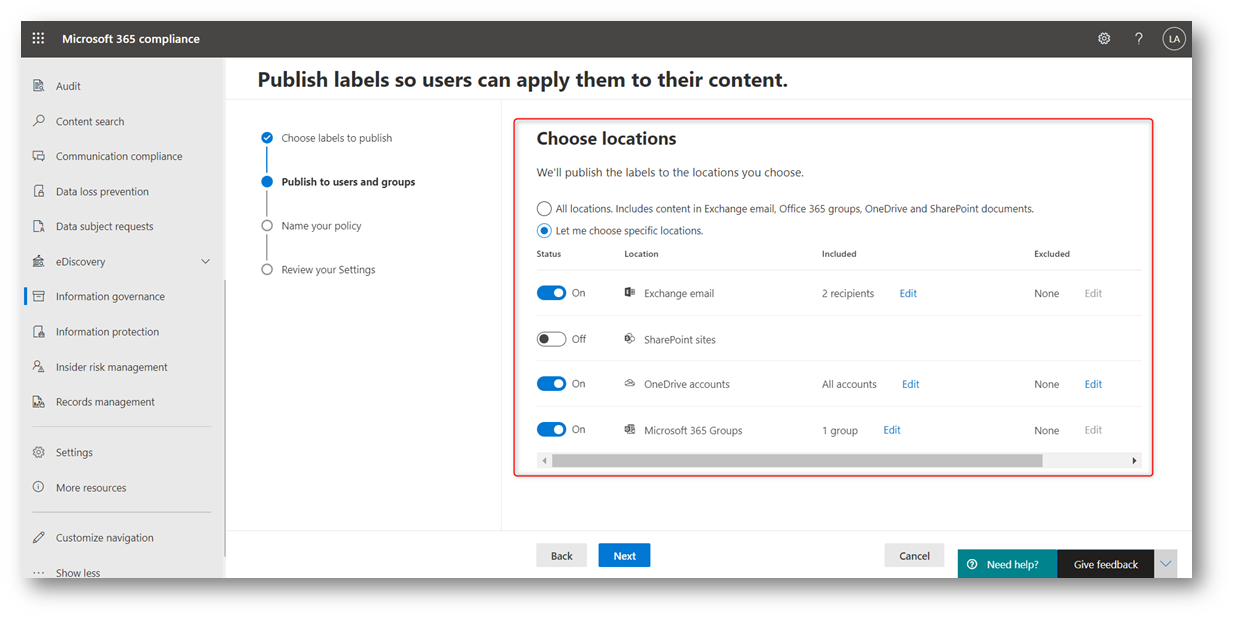Image resolution: width=1234 pixels, height=620 pixels.
Task: Click the Microsoft 365 Groups icon
Action: click(630, 430)
